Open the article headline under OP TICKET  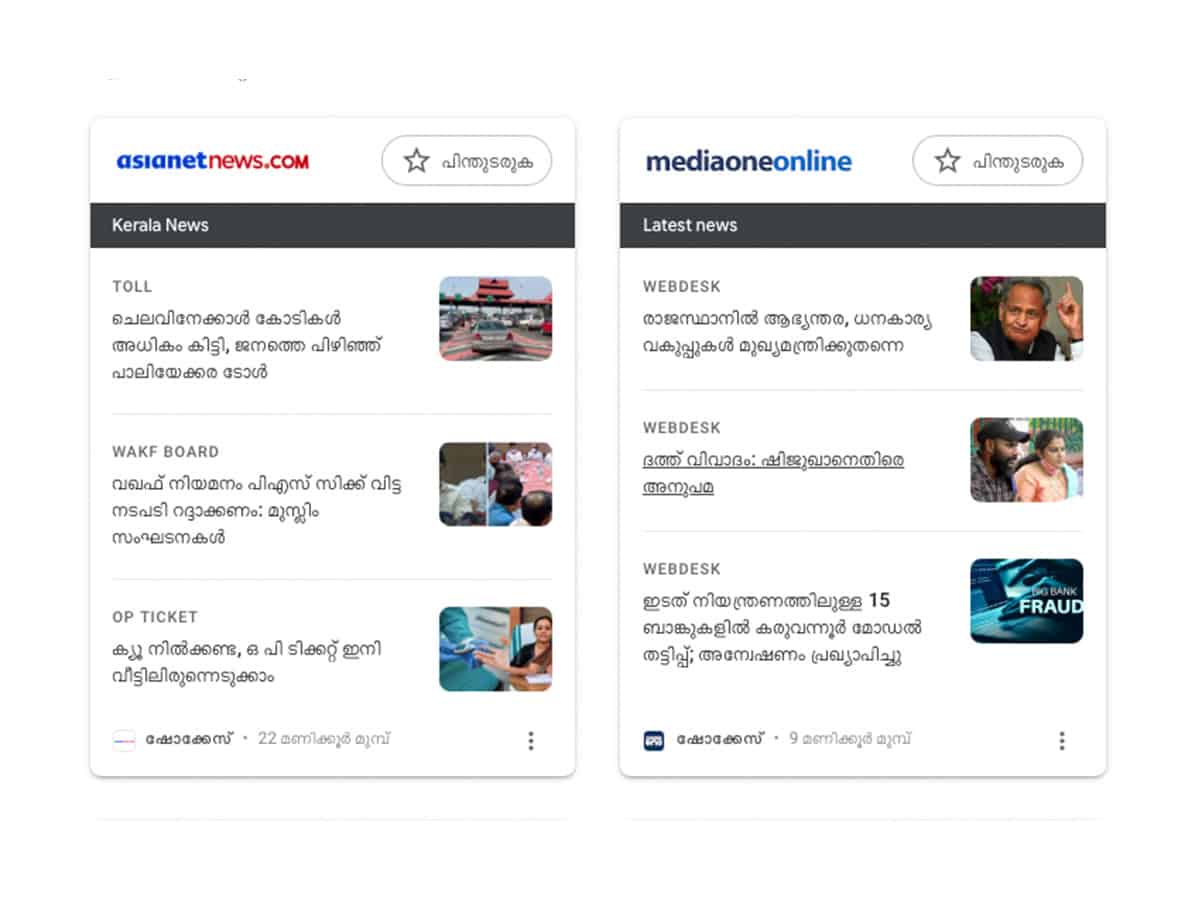pyautogui.click(x=247, y=663)
